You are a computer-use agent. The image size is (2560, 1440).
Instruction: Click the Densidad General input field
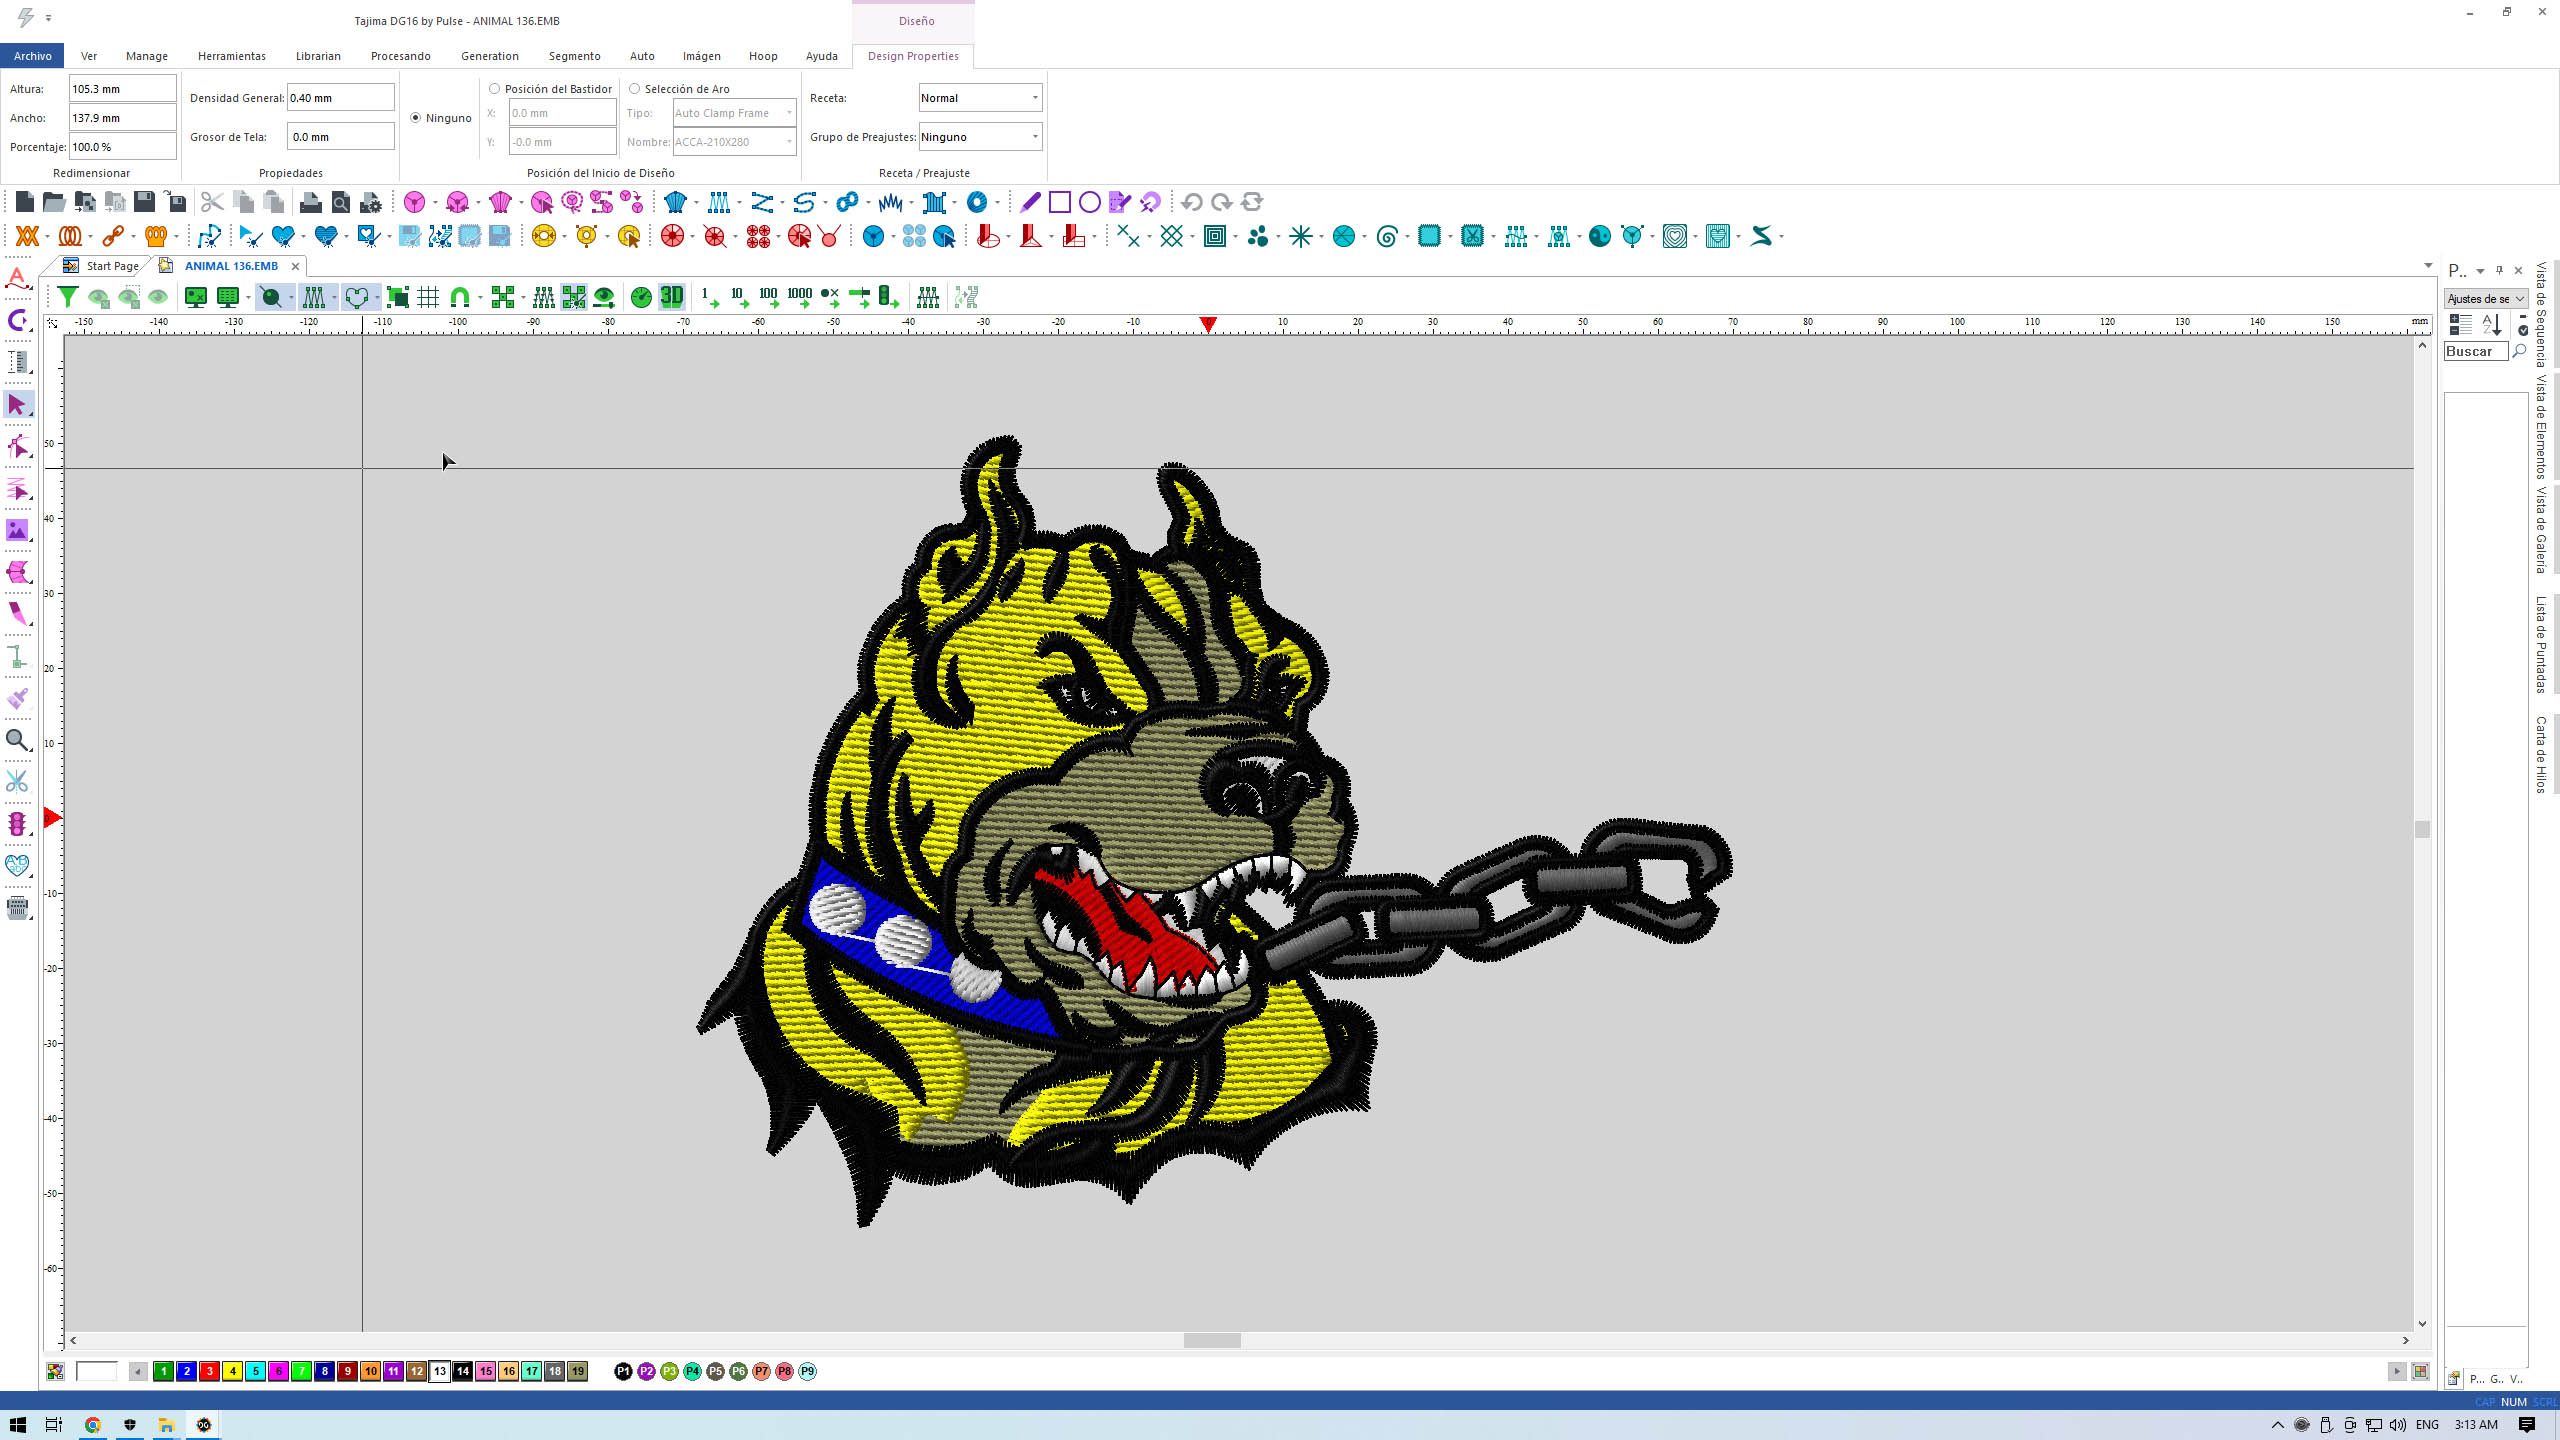pos(340,98)
